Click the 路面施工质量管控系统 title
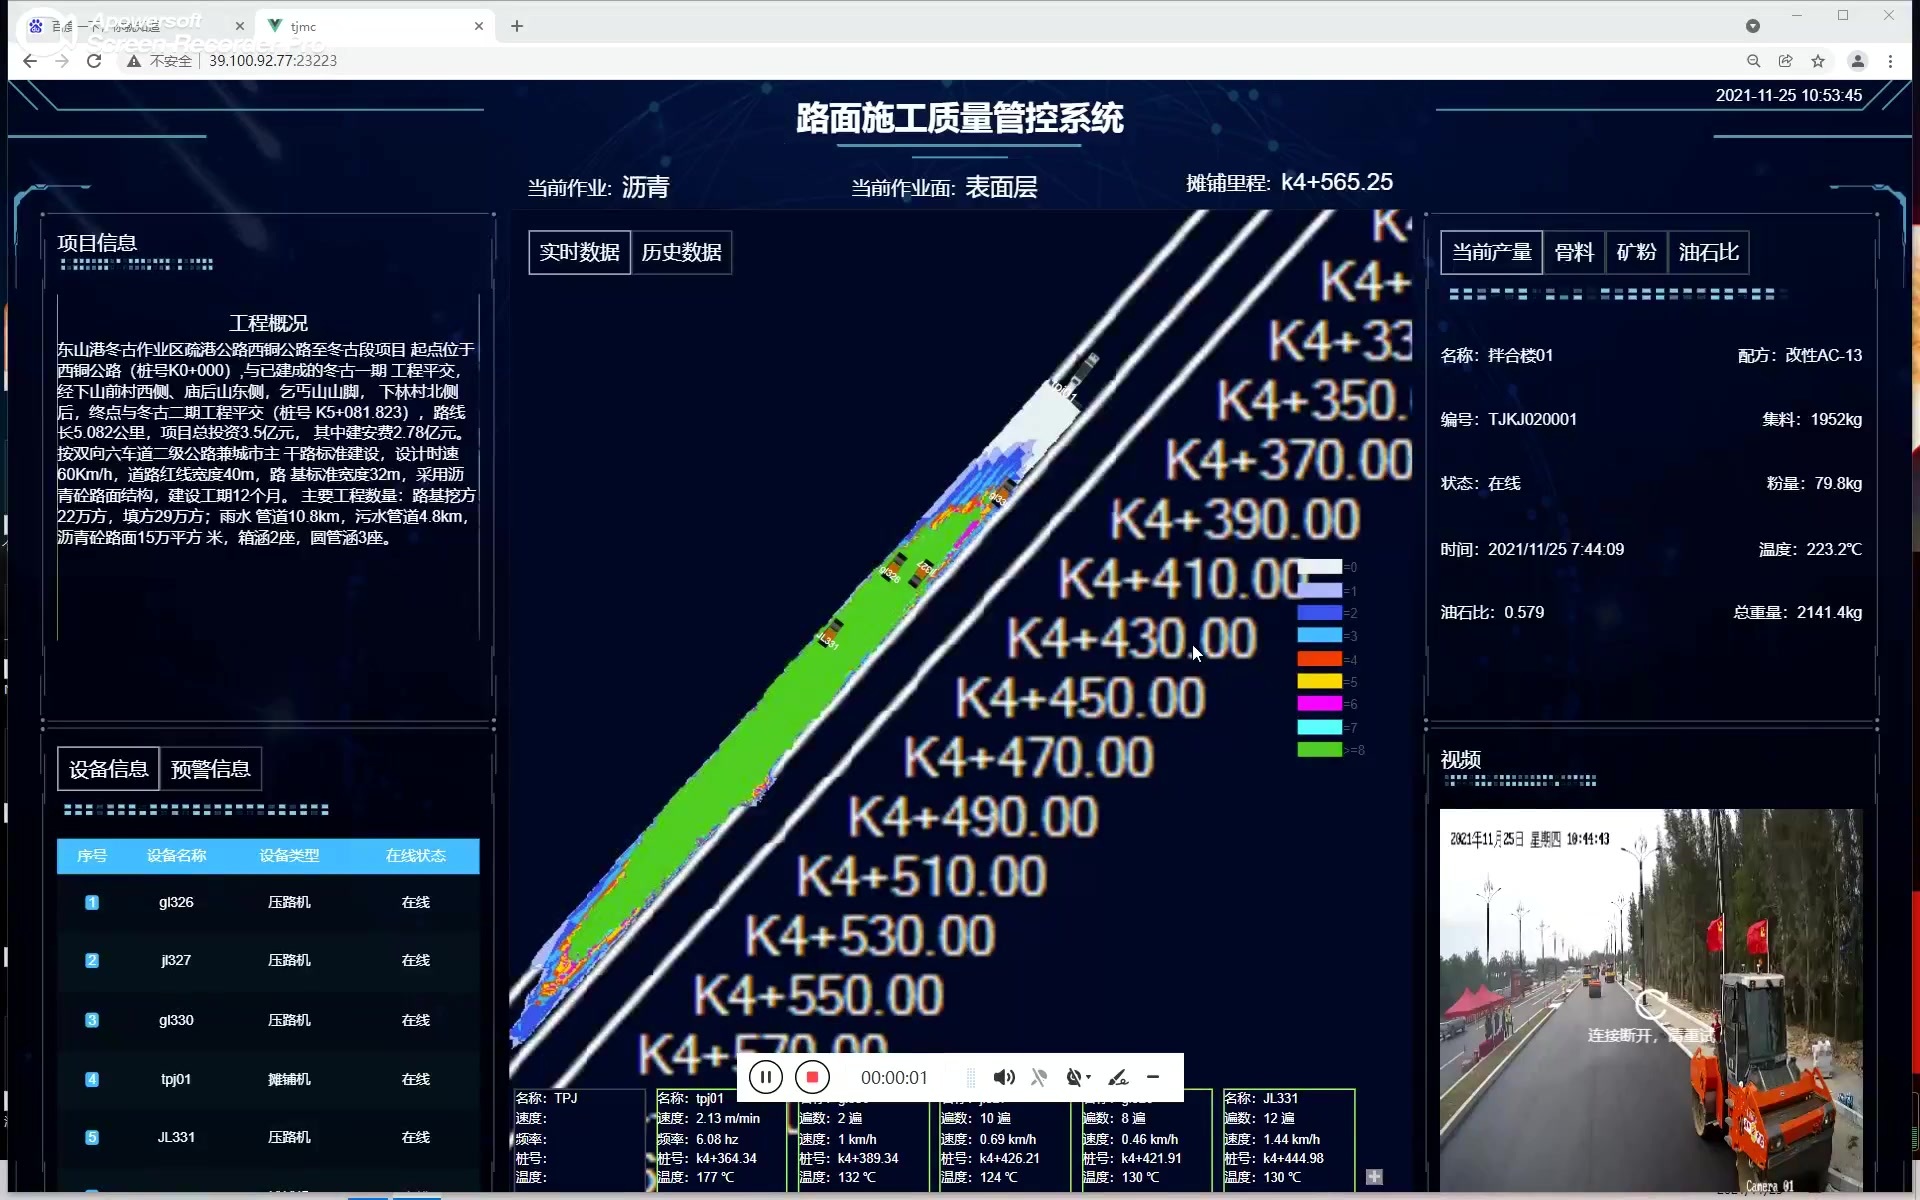The height and width of the screenshot is (1200, 1920). (x=960, y=118)
